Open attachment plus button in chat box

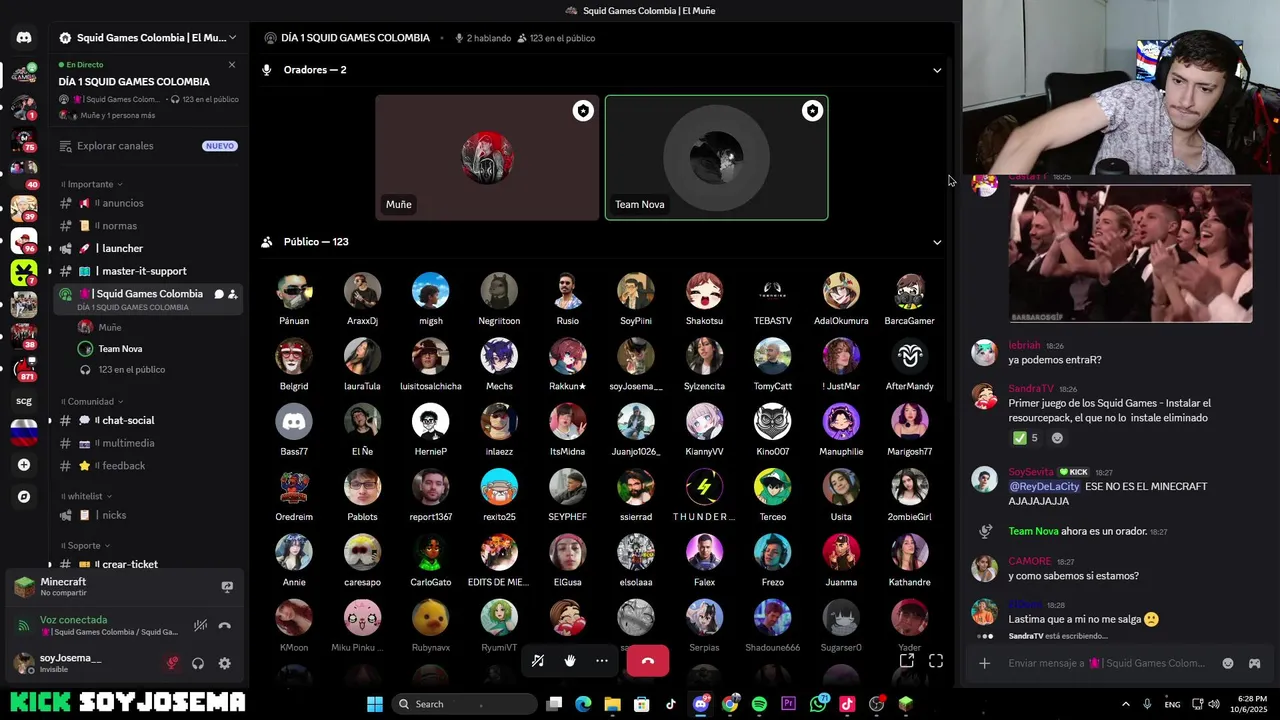click(984, 663)
